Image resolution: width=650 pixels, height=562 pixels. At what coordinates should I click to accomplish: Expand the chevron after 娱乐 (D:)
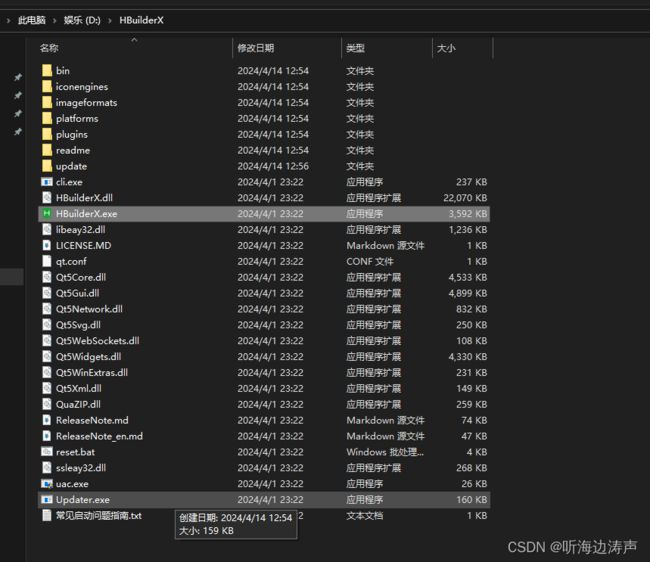[110, 20]
